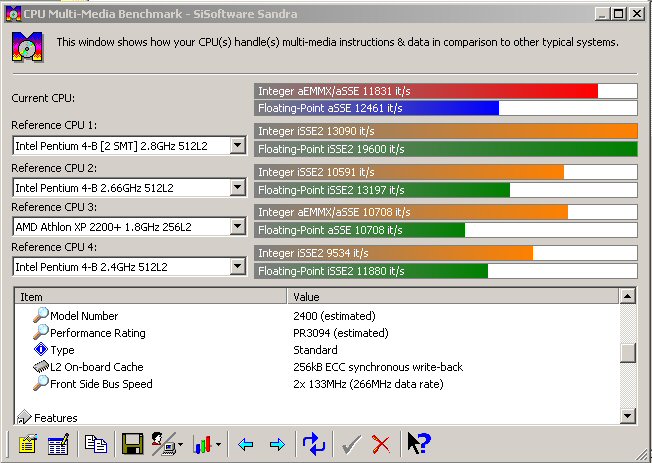Viewport: 652px width, 463px height.
Task: Click the Integer aEMMX/aSSE 10708 it/s bar
Action: 446,212
